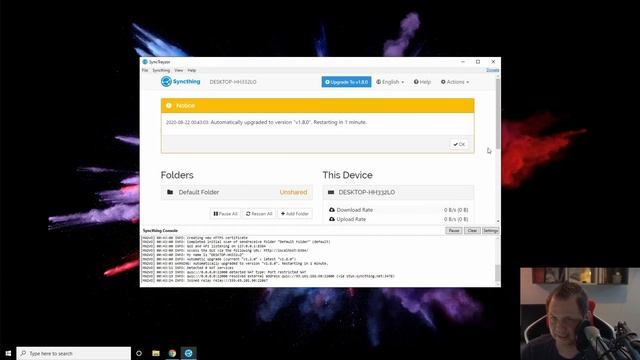Click Upgrade To v1.8.0 button
Image resolution: width=640 pixels, height=360 pixels.
click(347, 82)
